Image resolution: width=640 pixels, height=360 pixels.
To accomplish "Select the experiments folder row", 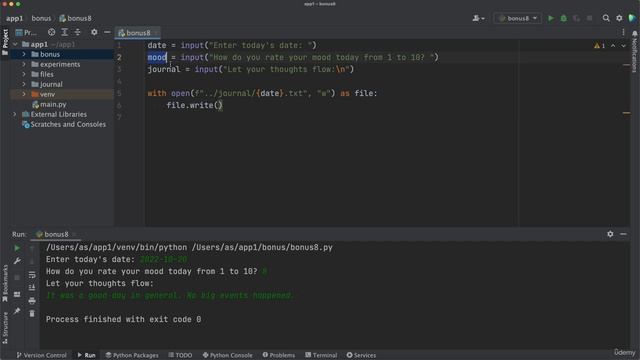I will click(62, 64).
